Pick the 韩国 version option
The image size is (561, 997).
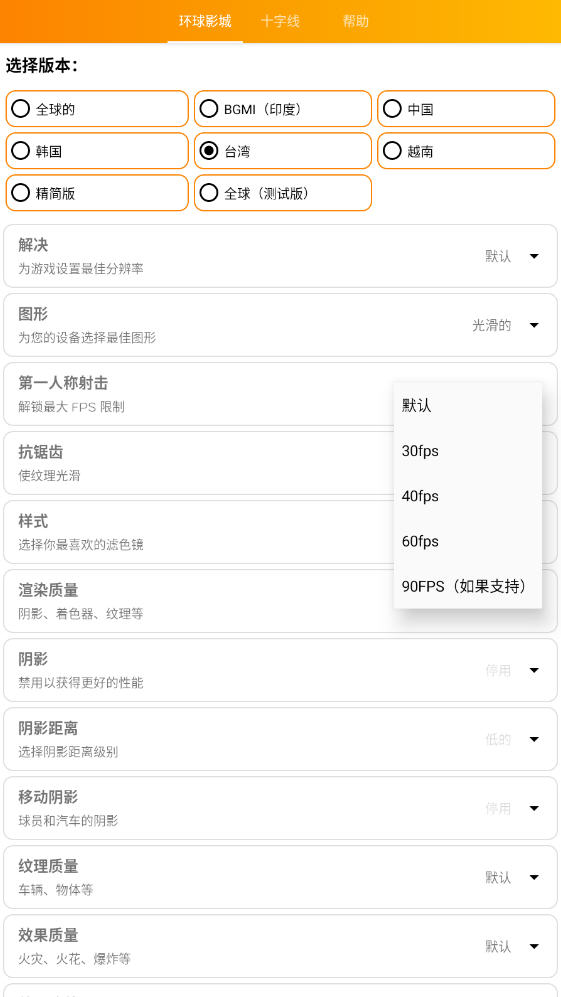(x=97, y=151)
